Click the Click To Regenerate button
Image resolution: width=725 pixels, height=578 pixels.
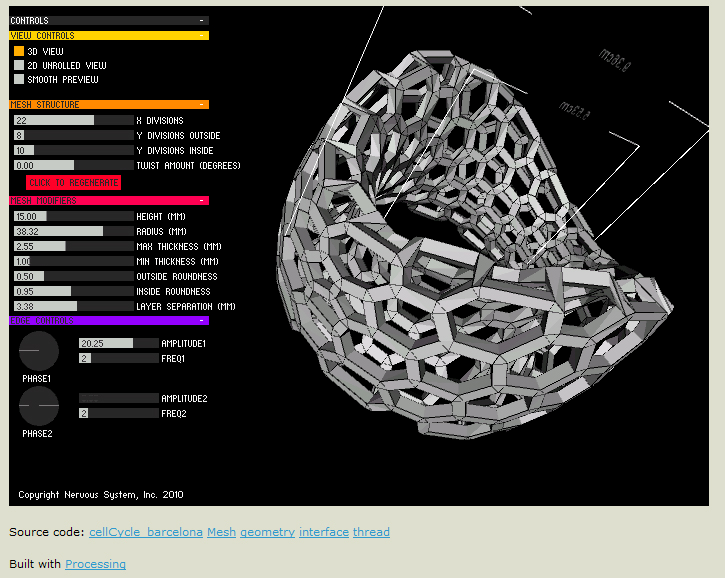(x=74, y=183)
